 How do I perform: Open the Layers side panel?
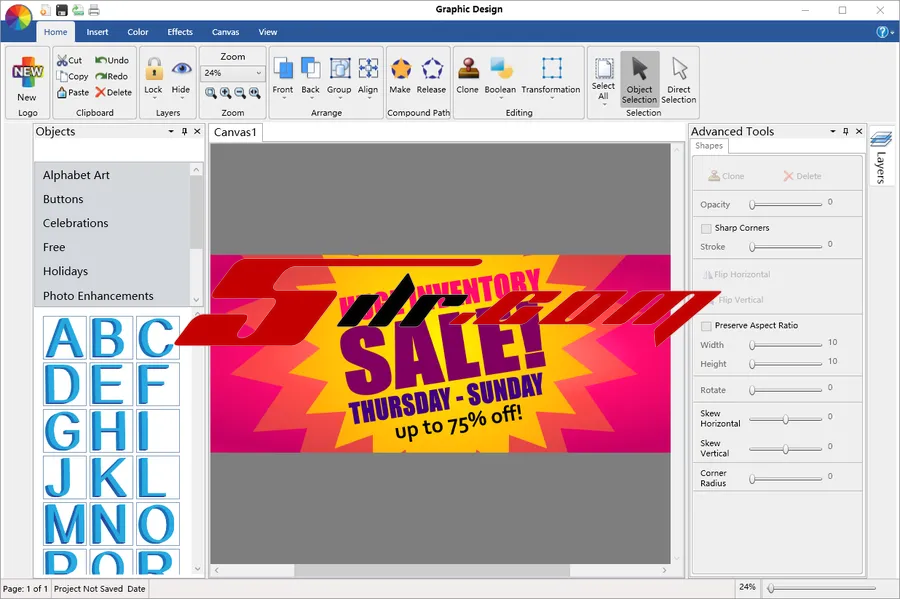coord(882,155)
